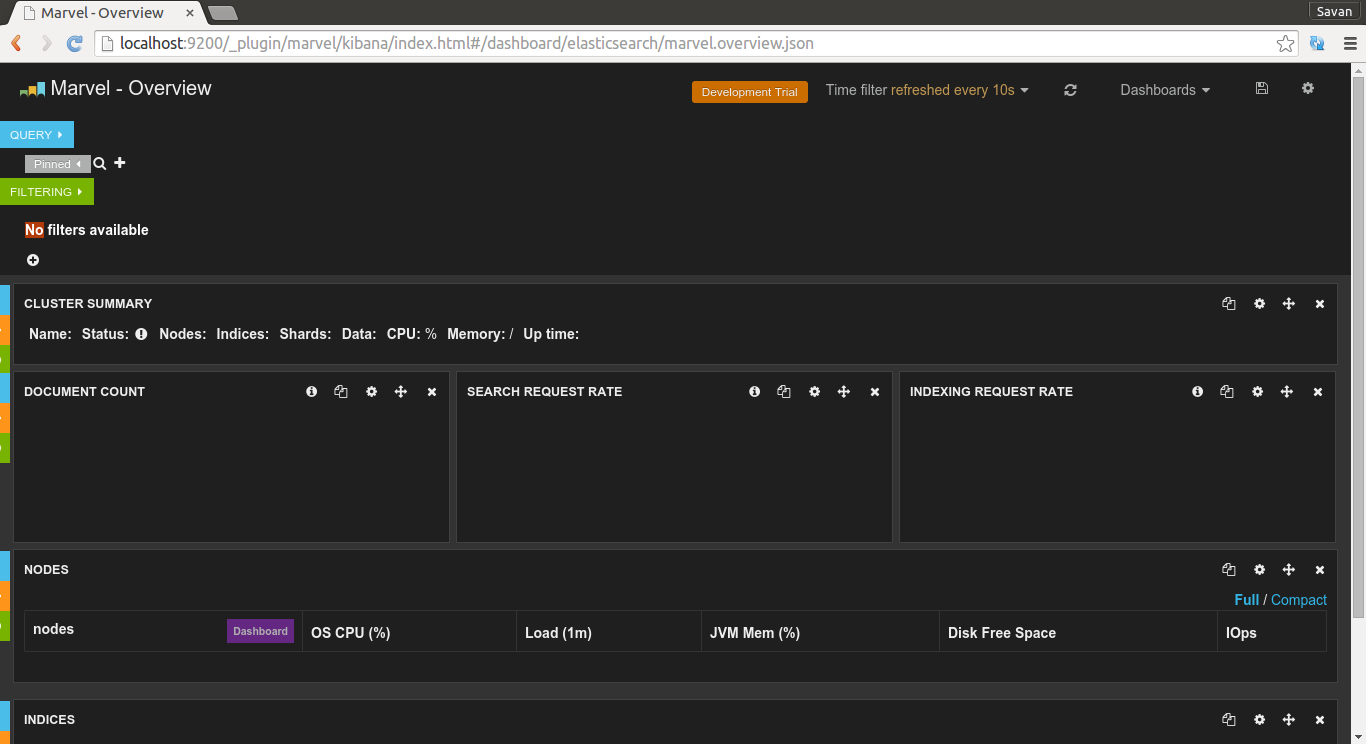Viewport: 1366px width, 744px height.
Task: Go back with browser back arrow
Action: click(x=16, y=43)
